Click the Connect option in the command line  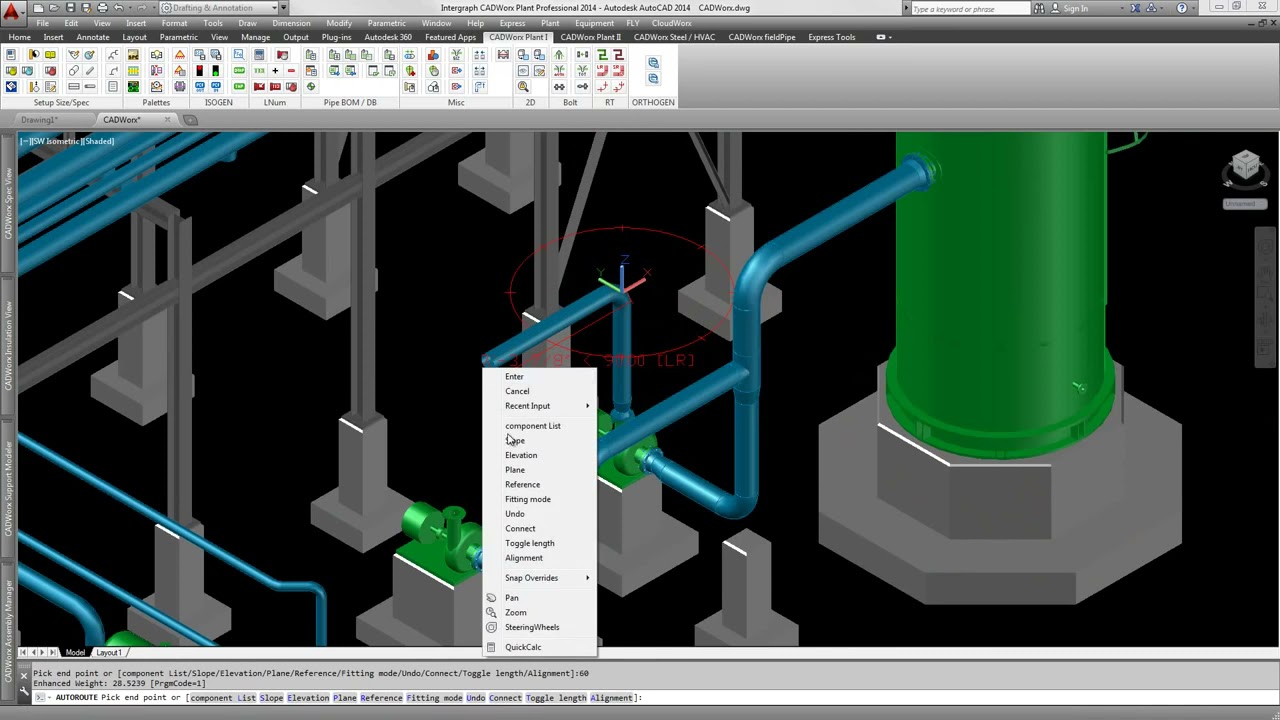pyautogui.click(x=505, y=698)
